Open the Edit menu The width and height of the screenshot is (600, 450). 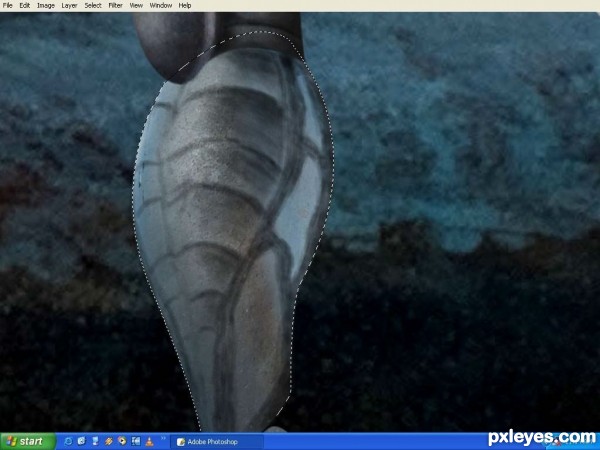(x=24, y=5)
